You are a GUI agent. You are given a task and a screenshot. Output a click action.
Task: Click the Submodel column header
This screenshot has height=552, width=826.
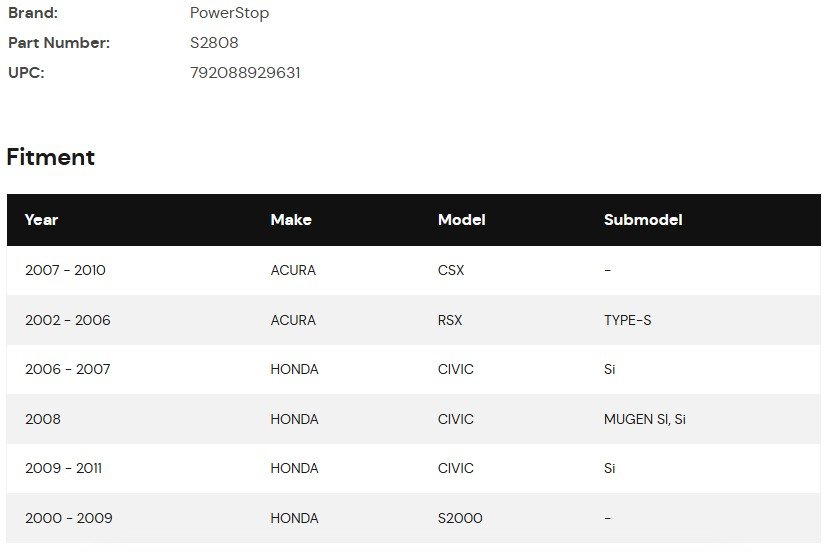pos(643,220)
